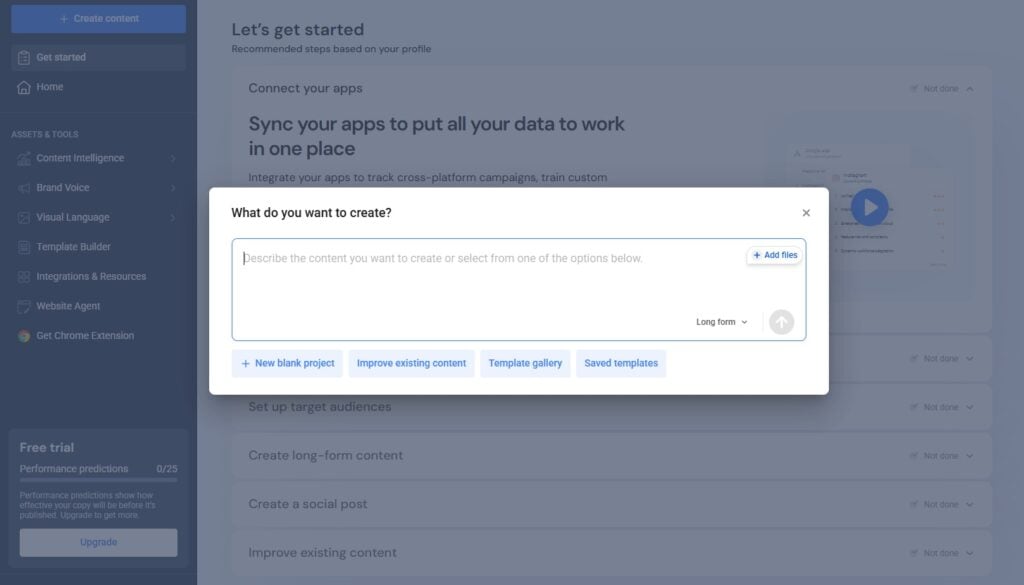This screenshot has width=1024, height=585.
Task: Toggle 'Not done' status for Create long-form content
Action: [940, 455]
